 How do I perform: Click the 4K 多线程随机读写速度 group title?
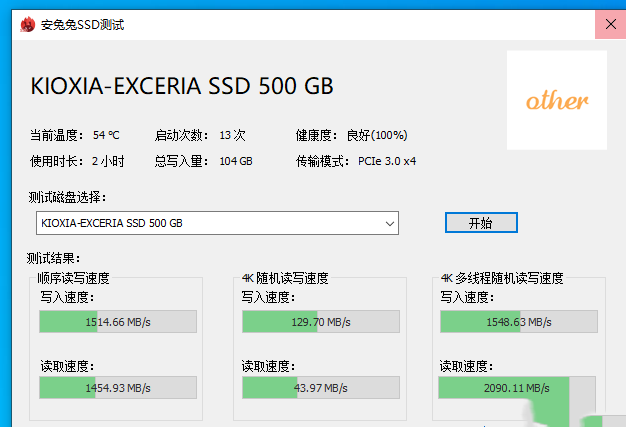[502, 278]
